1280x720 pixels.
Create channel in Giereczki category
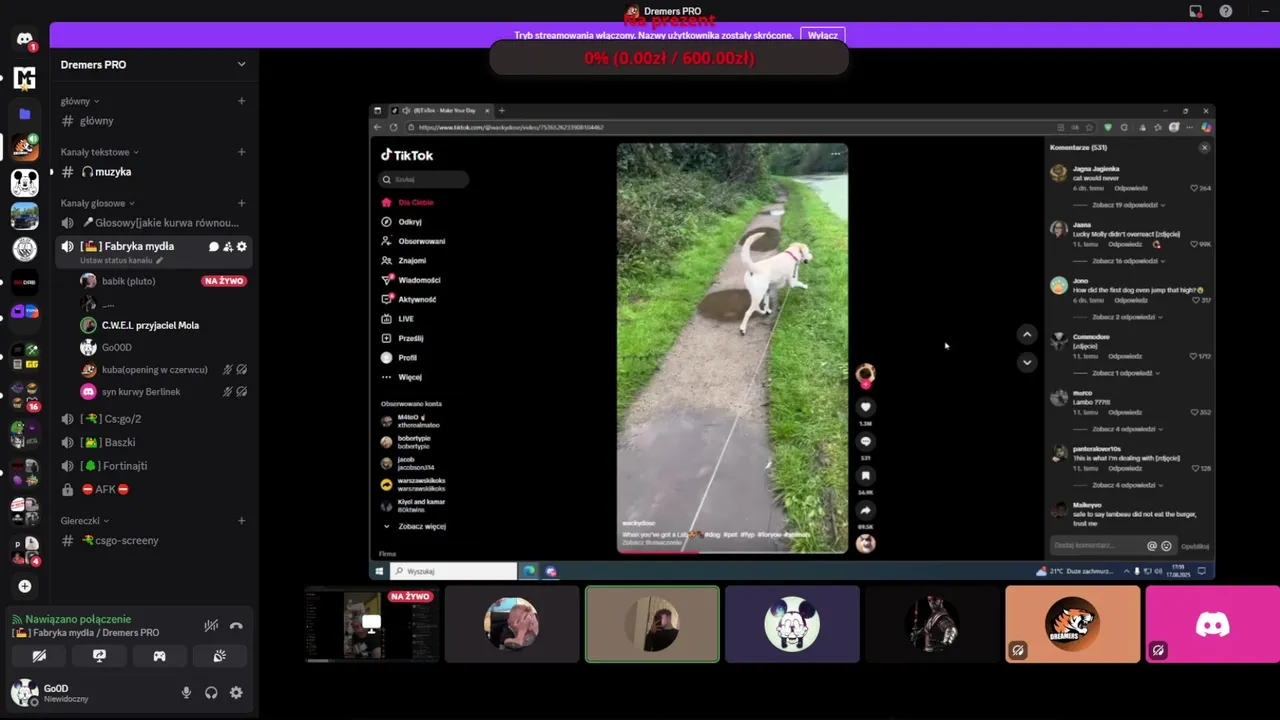click(x=242, y=521)
